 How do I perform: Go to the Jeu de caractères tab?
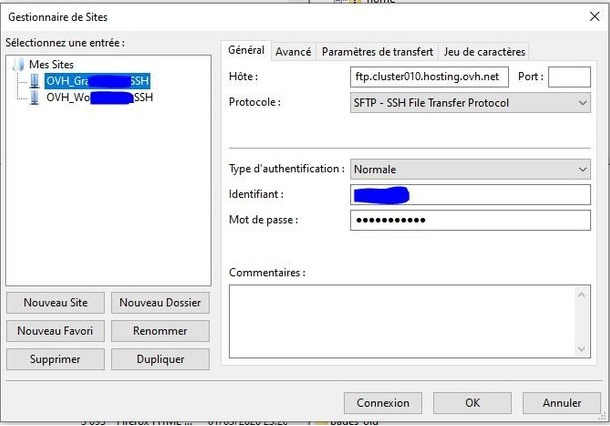(484, 51)
